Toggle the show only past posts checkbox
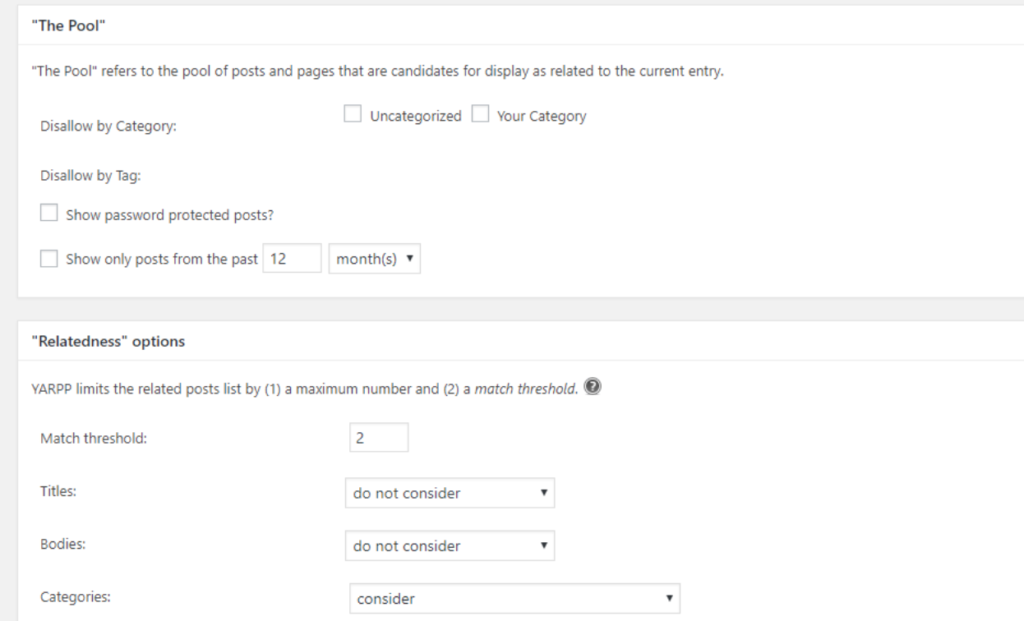Image resolution: width=1024 pixels, height=621 pixels. [49, 259]
